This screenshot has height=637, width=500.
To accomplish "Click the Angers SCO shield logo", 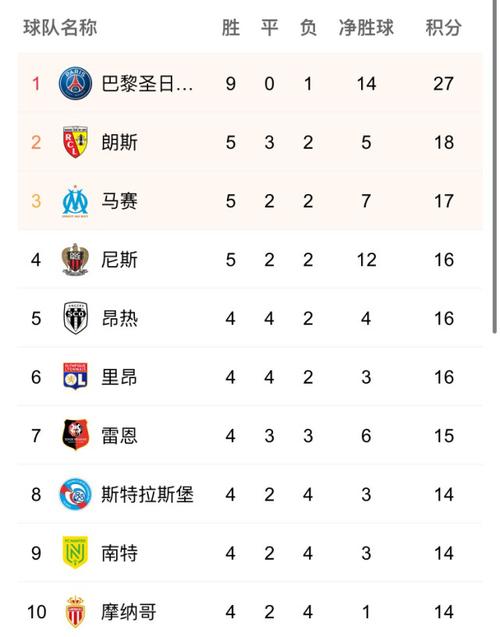I will point(76,318).
